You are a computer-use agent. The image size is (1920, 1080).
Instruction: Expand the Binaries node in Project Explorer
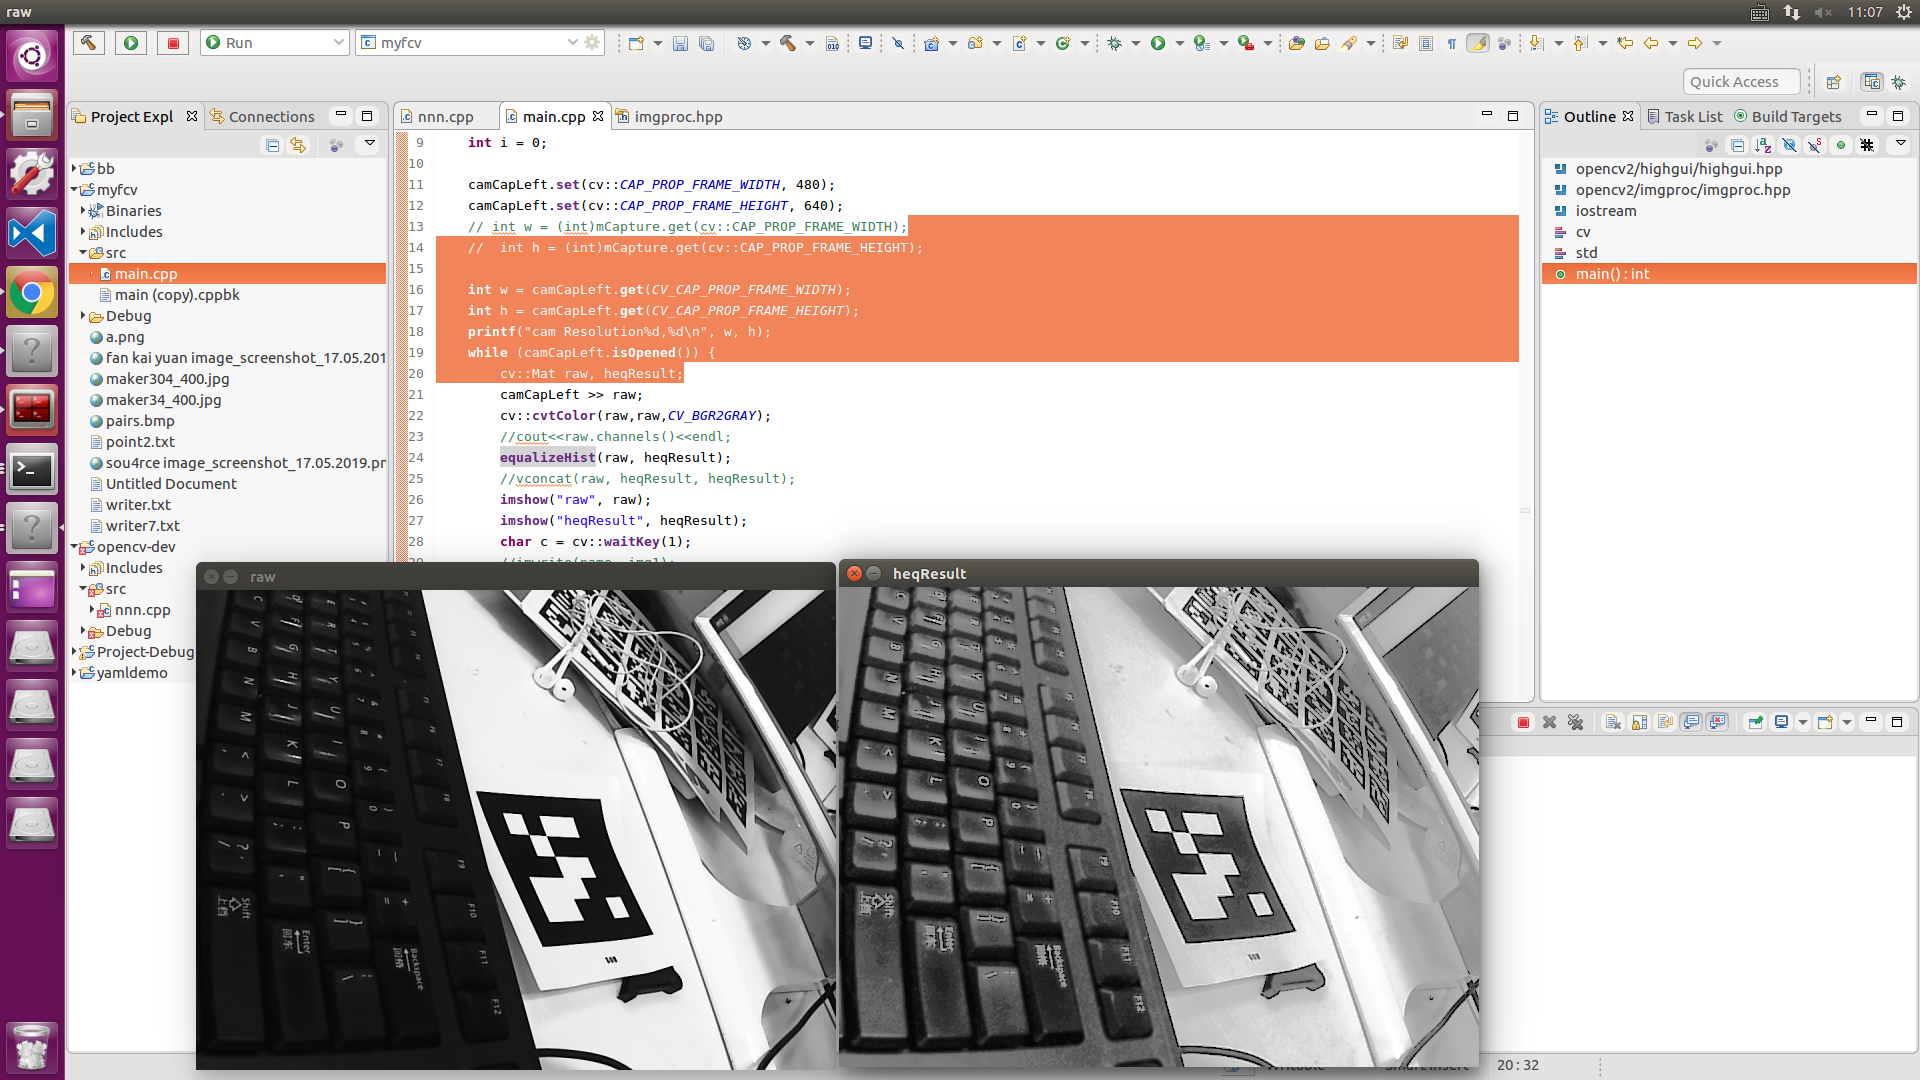click(85, 211)
